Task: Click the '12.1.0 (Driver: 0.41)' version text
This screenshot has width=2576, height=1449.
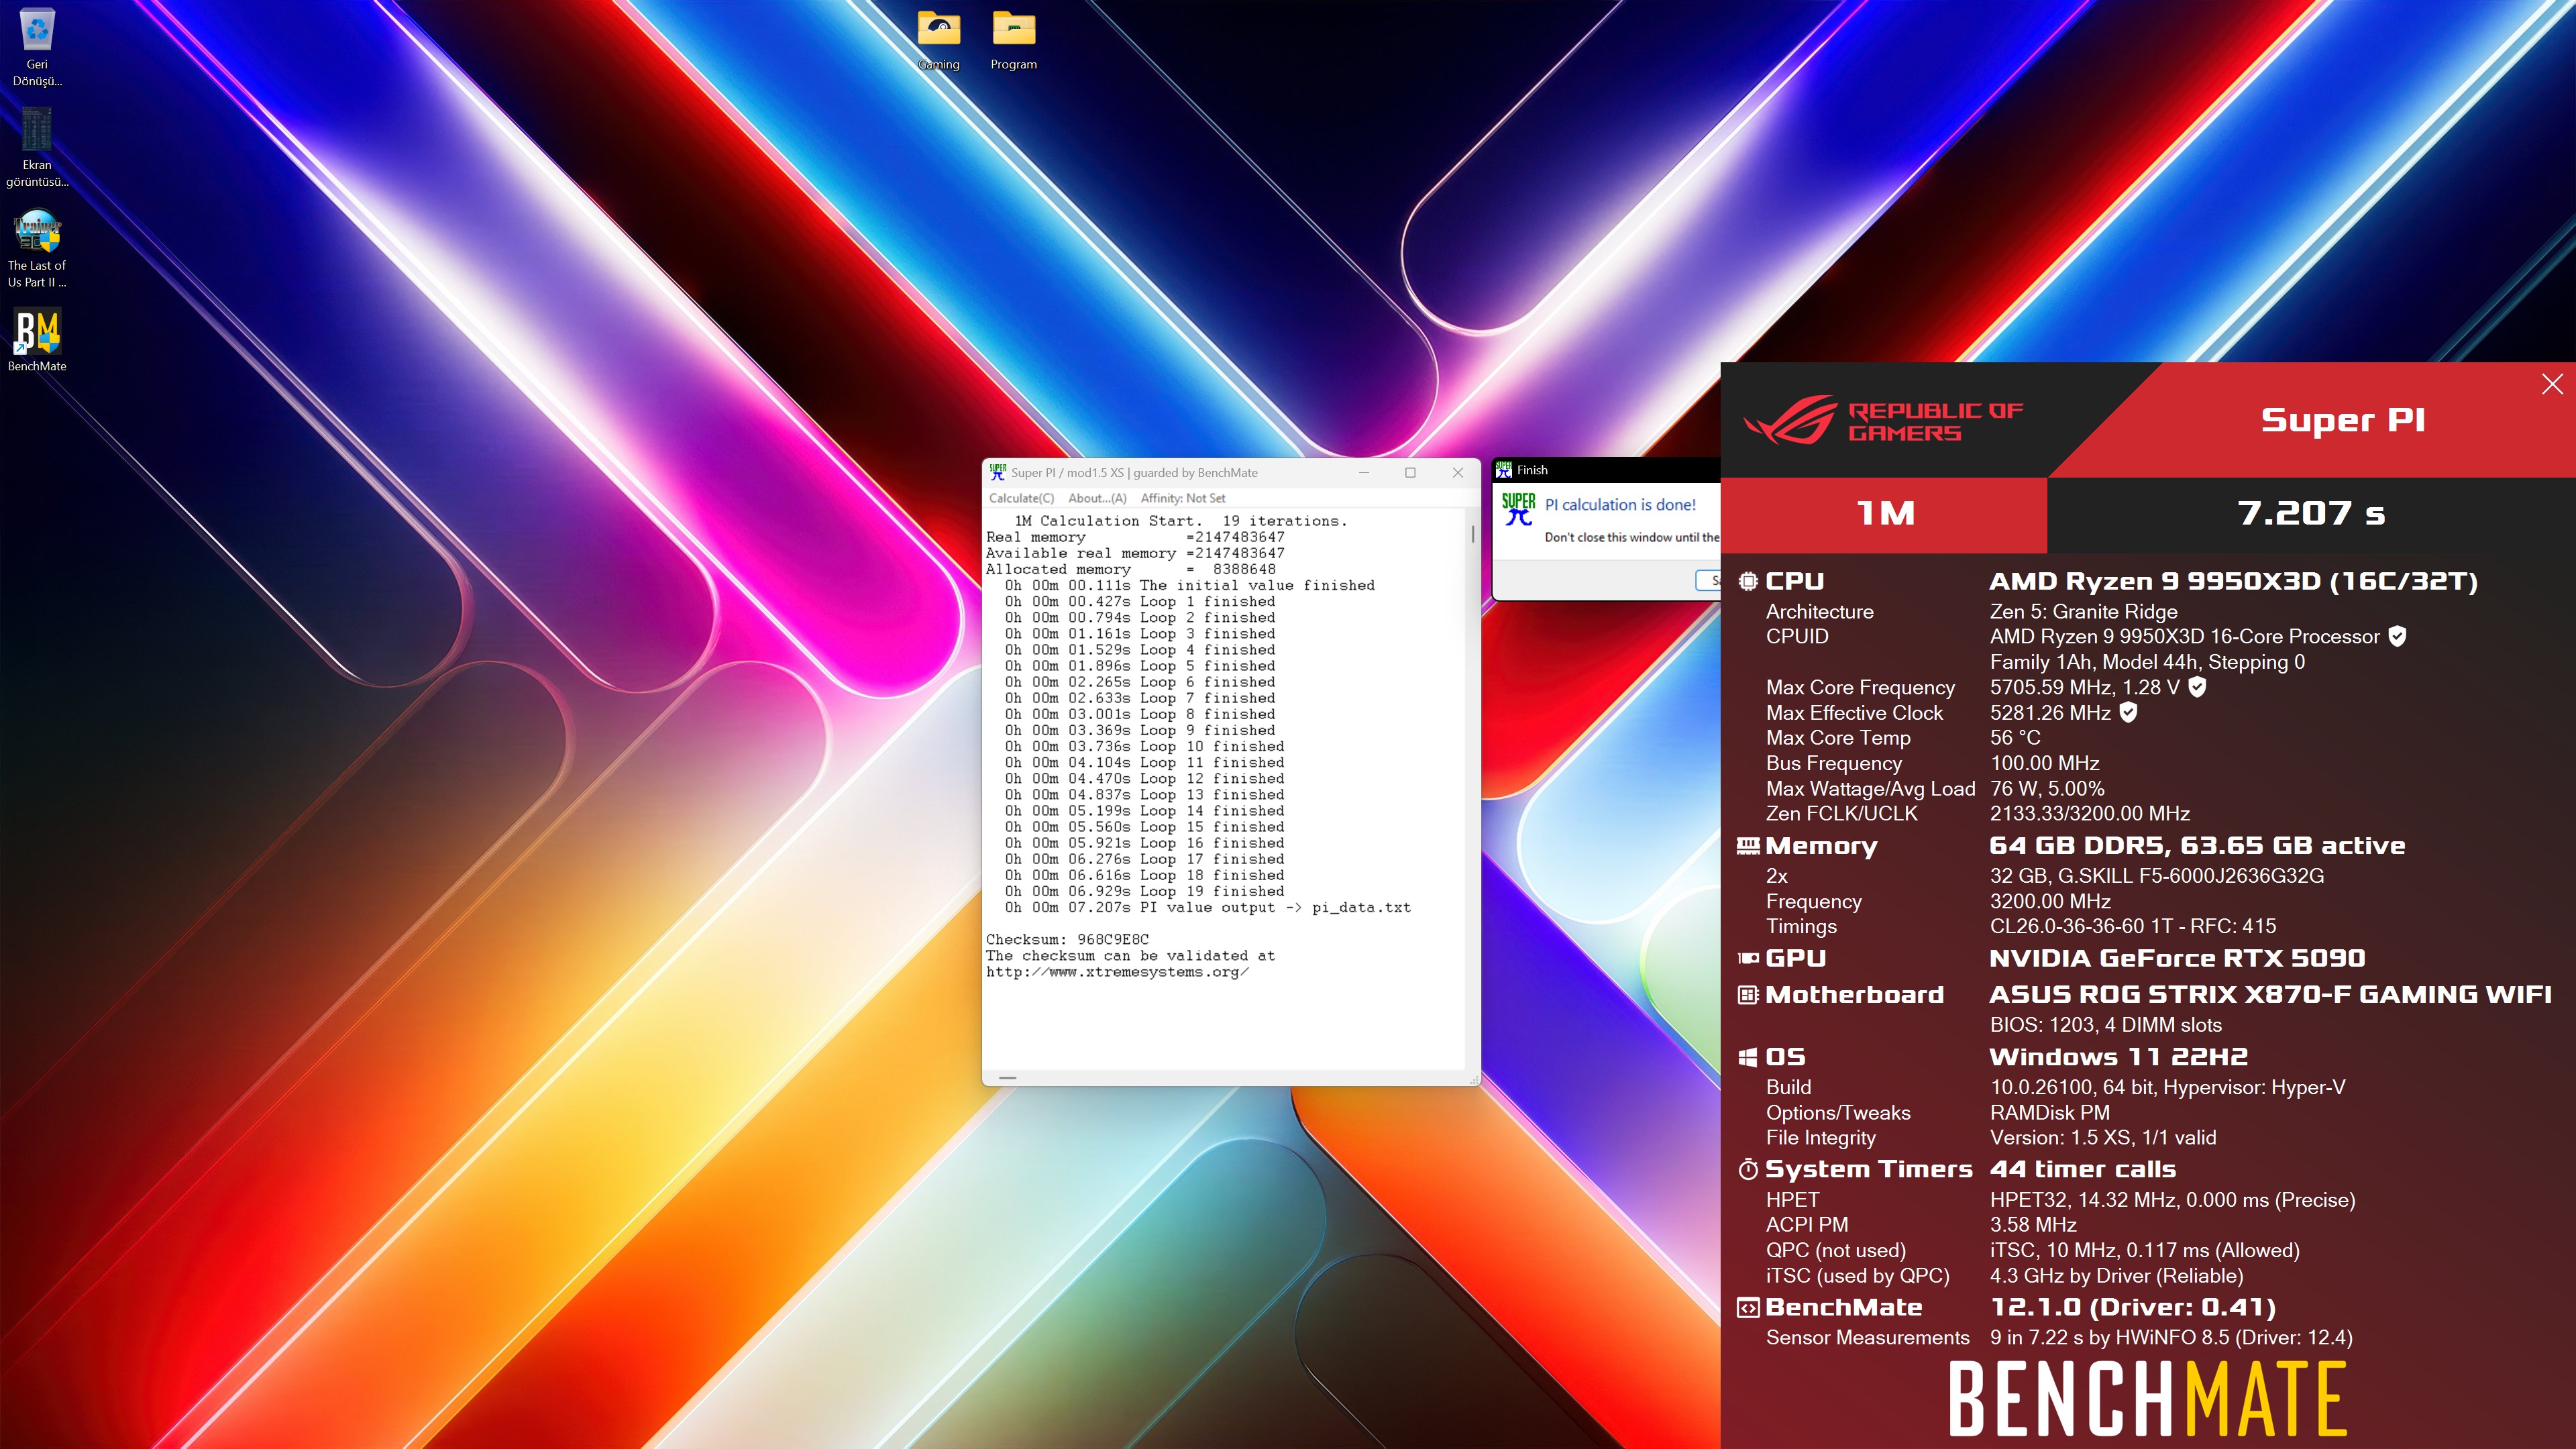Action: pyautogui.click(x=2132, y=1308)
